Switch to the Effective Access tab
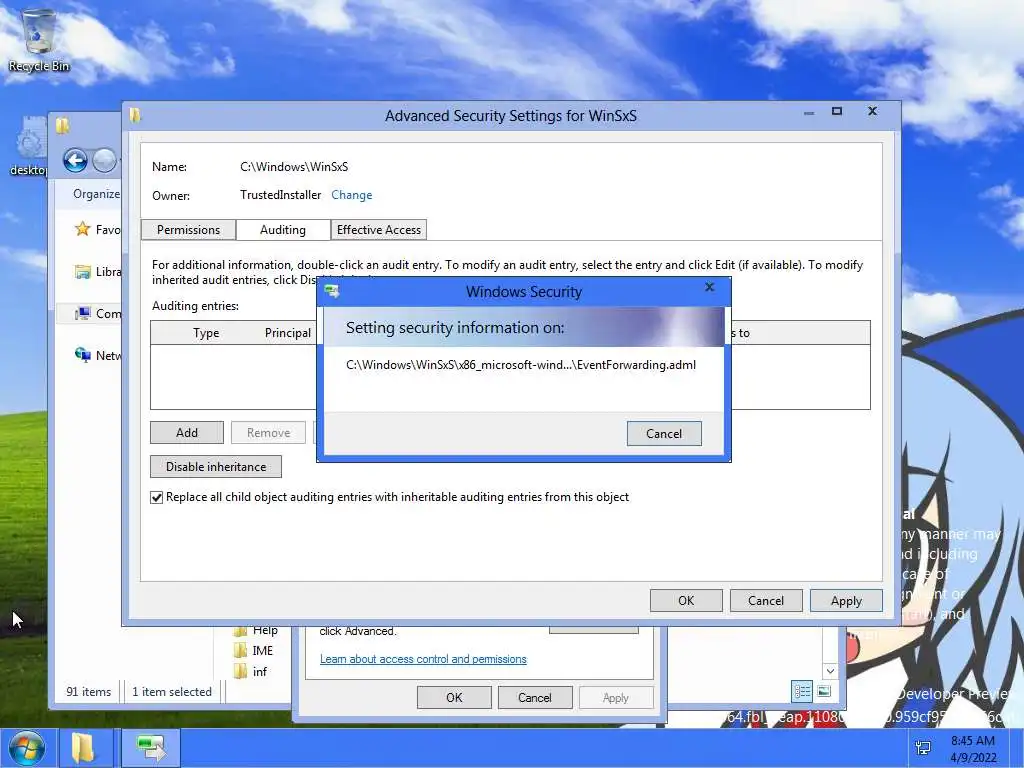Viewport: 1024px width, 768px height. 379,230
